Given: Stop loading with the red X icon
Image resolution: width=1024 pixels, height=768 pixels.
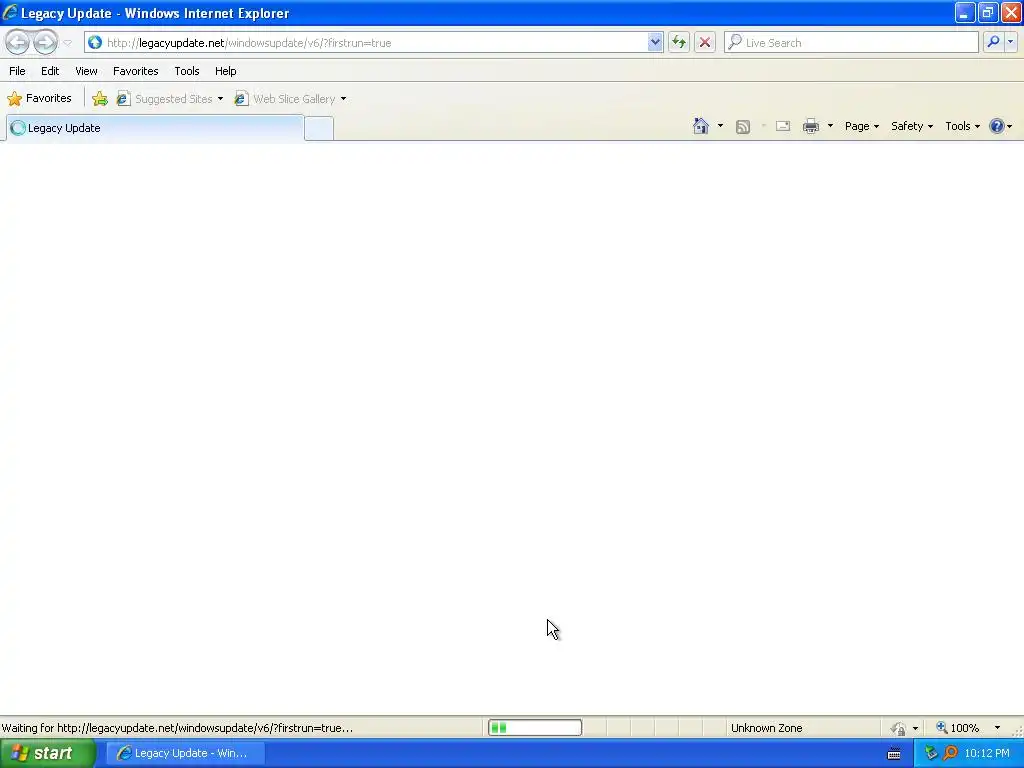Looking at the screenshot, I should pyautogui.click(x=705, y=43).
